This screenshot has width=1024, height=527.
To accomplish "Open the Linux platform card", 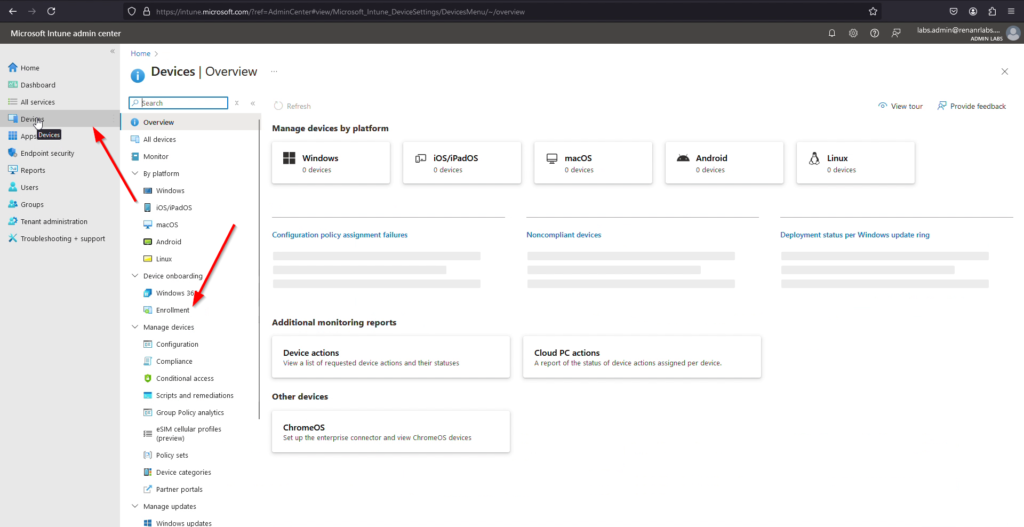I will (x=856, y=163).
